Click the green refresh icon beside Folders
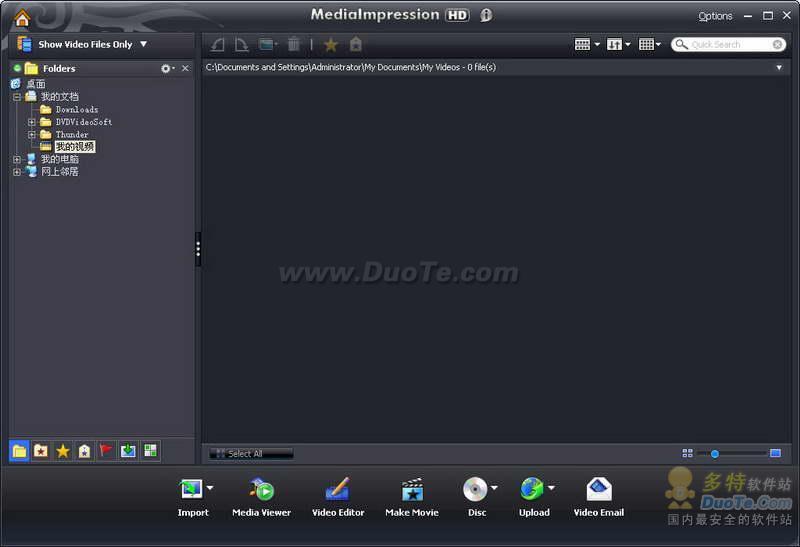Image resolution: width=800 pixels, height=547 pixels. pos(17,68)
